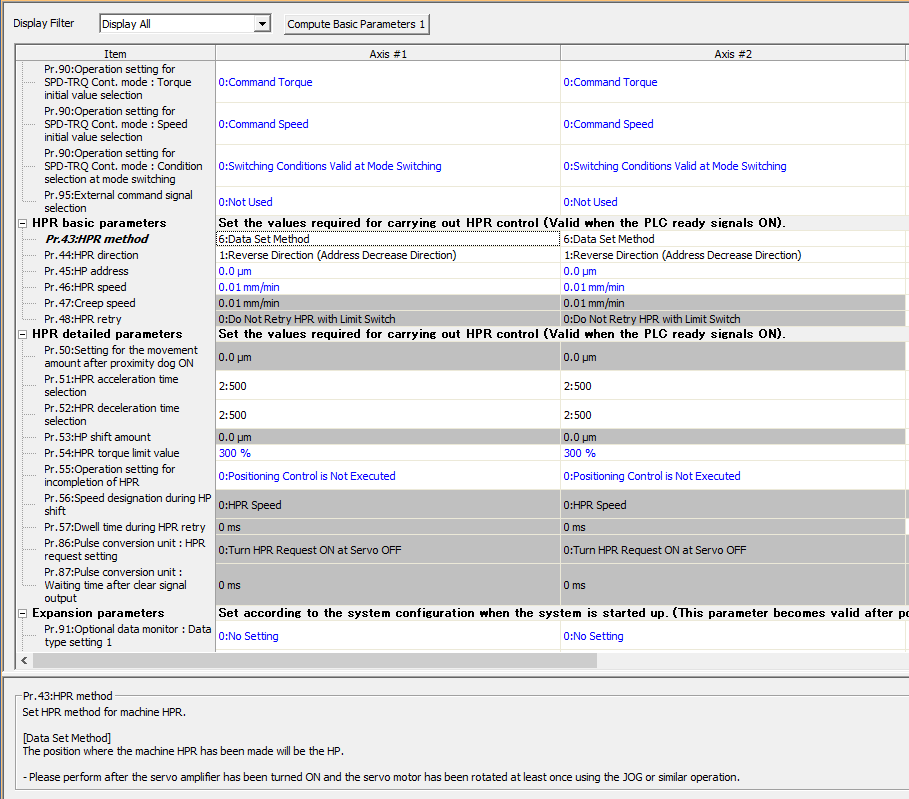Click Axis #1 Reverse Direction cell
Screen dimensions: 909x799
coord(388,255)
